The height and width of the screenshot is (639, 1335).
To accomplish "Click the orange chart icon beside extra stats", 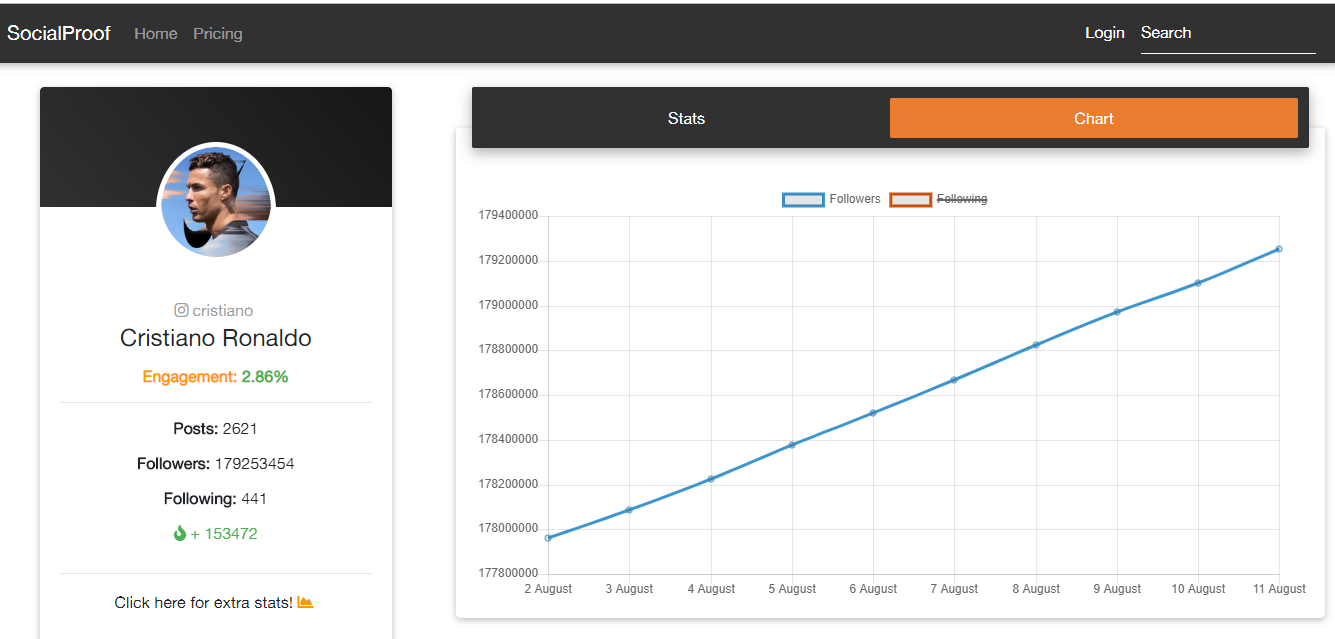I will coord(304,602).
